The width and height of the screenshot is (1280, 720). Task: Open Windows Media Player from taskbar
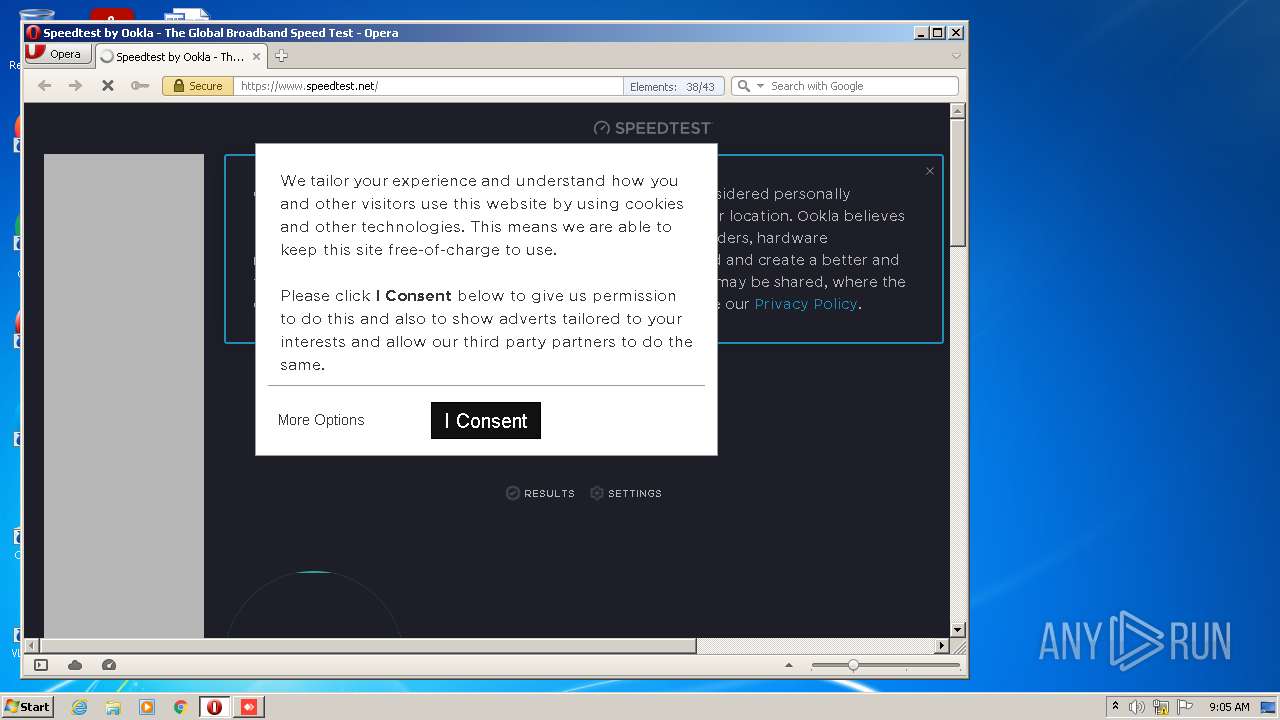coord(147,707)
